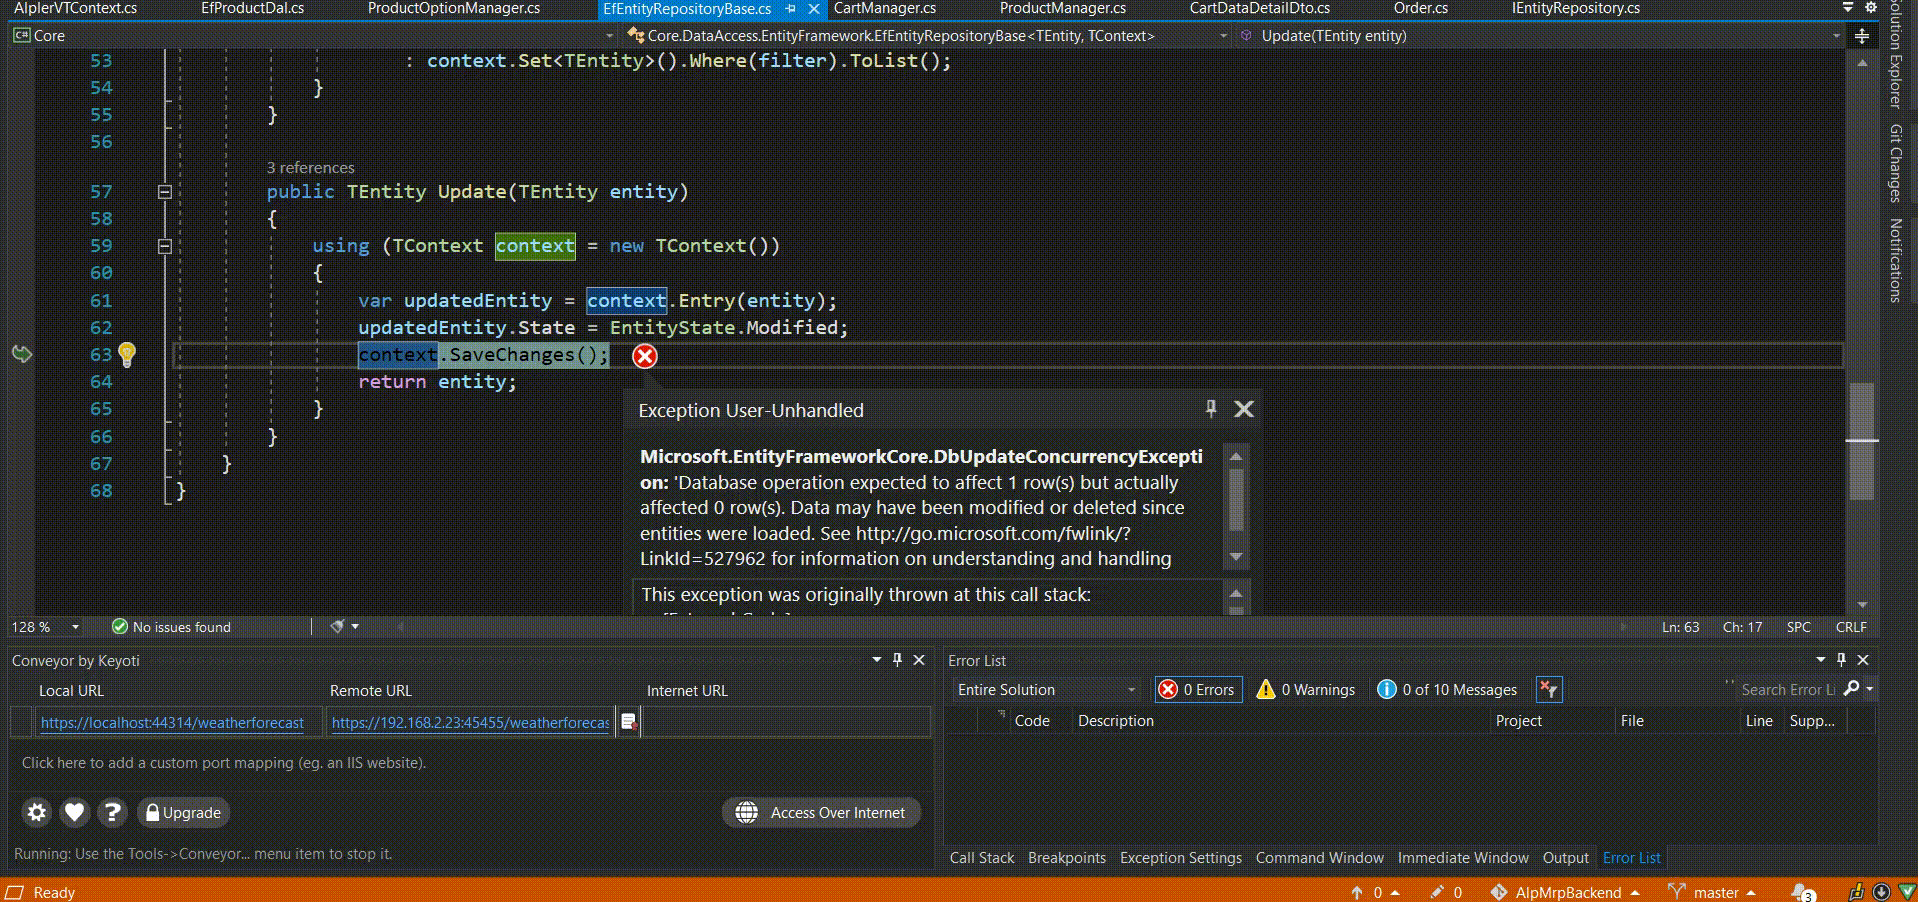Click the 3 references CodeLens link
1918x902 pixels.
310,167
